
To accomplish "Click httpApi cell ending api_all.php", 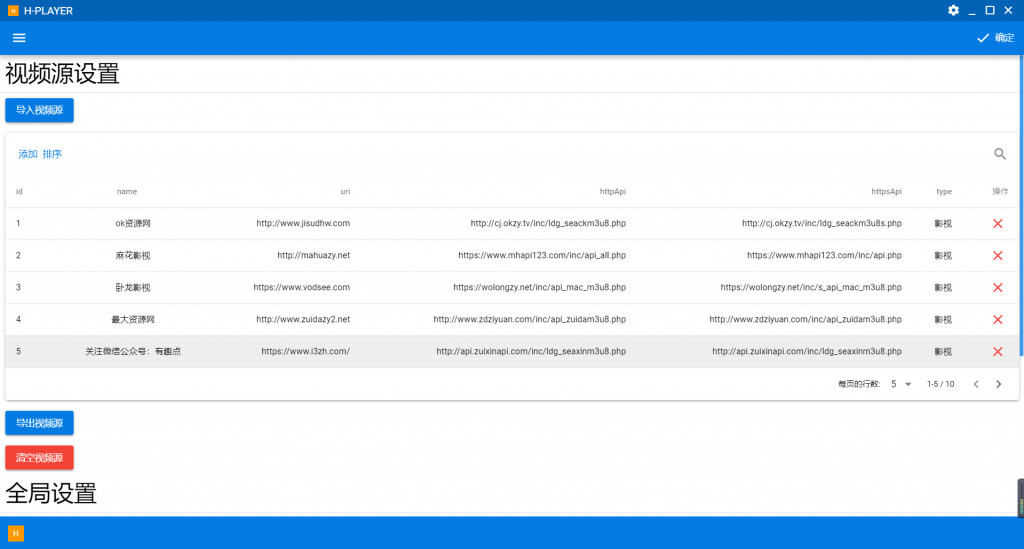I will (542, 255).
